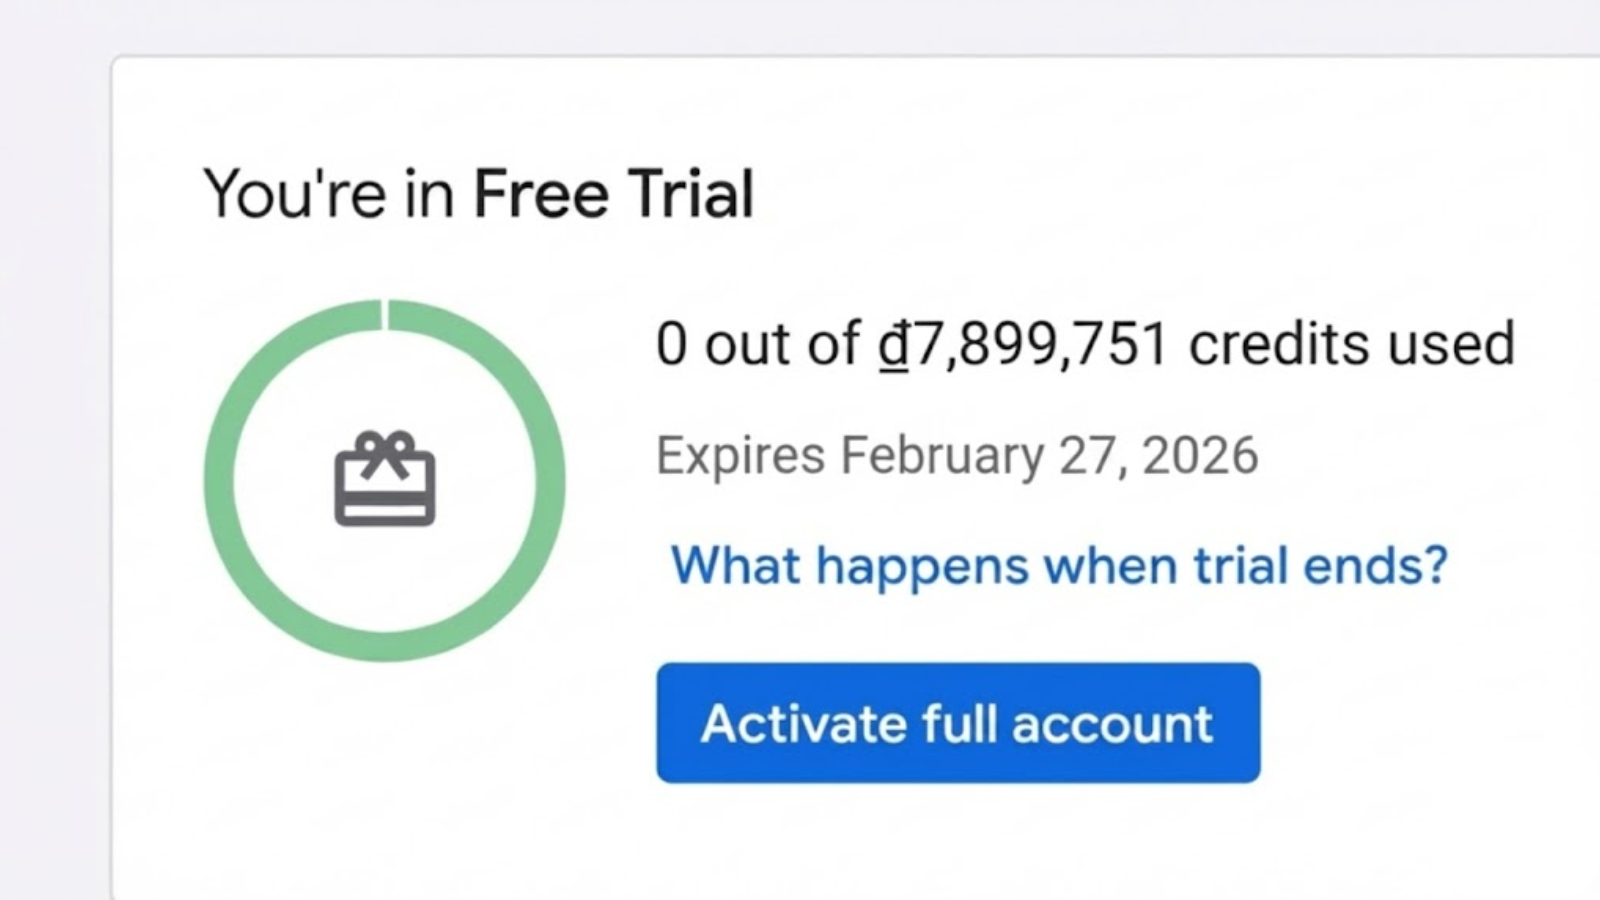This screenshot has width=1600, height=900.
Task: Click the "You're in Free Trial" heading
Action: [x=478, y=194]
